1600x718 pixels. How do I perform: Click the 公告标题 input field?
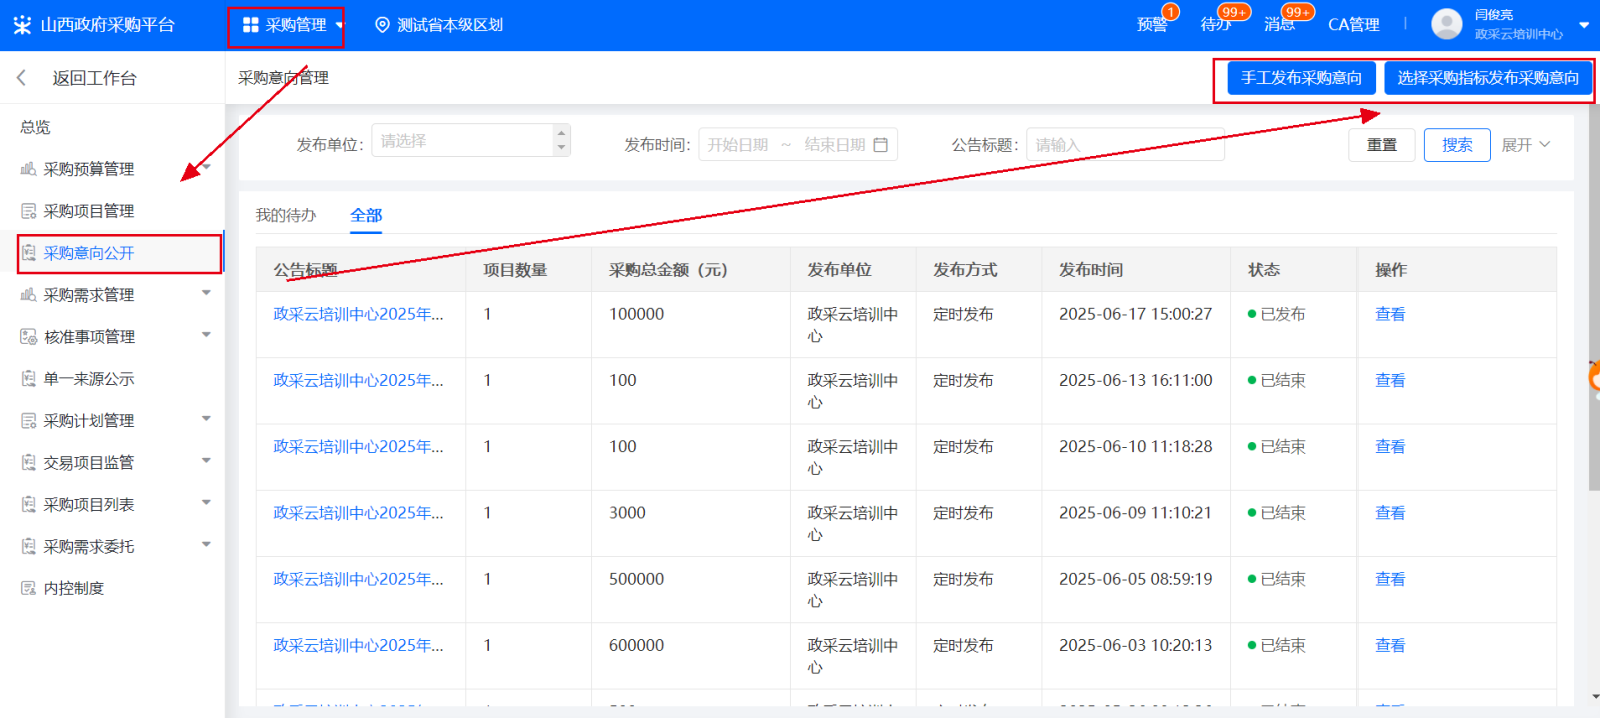point(1124,145)
